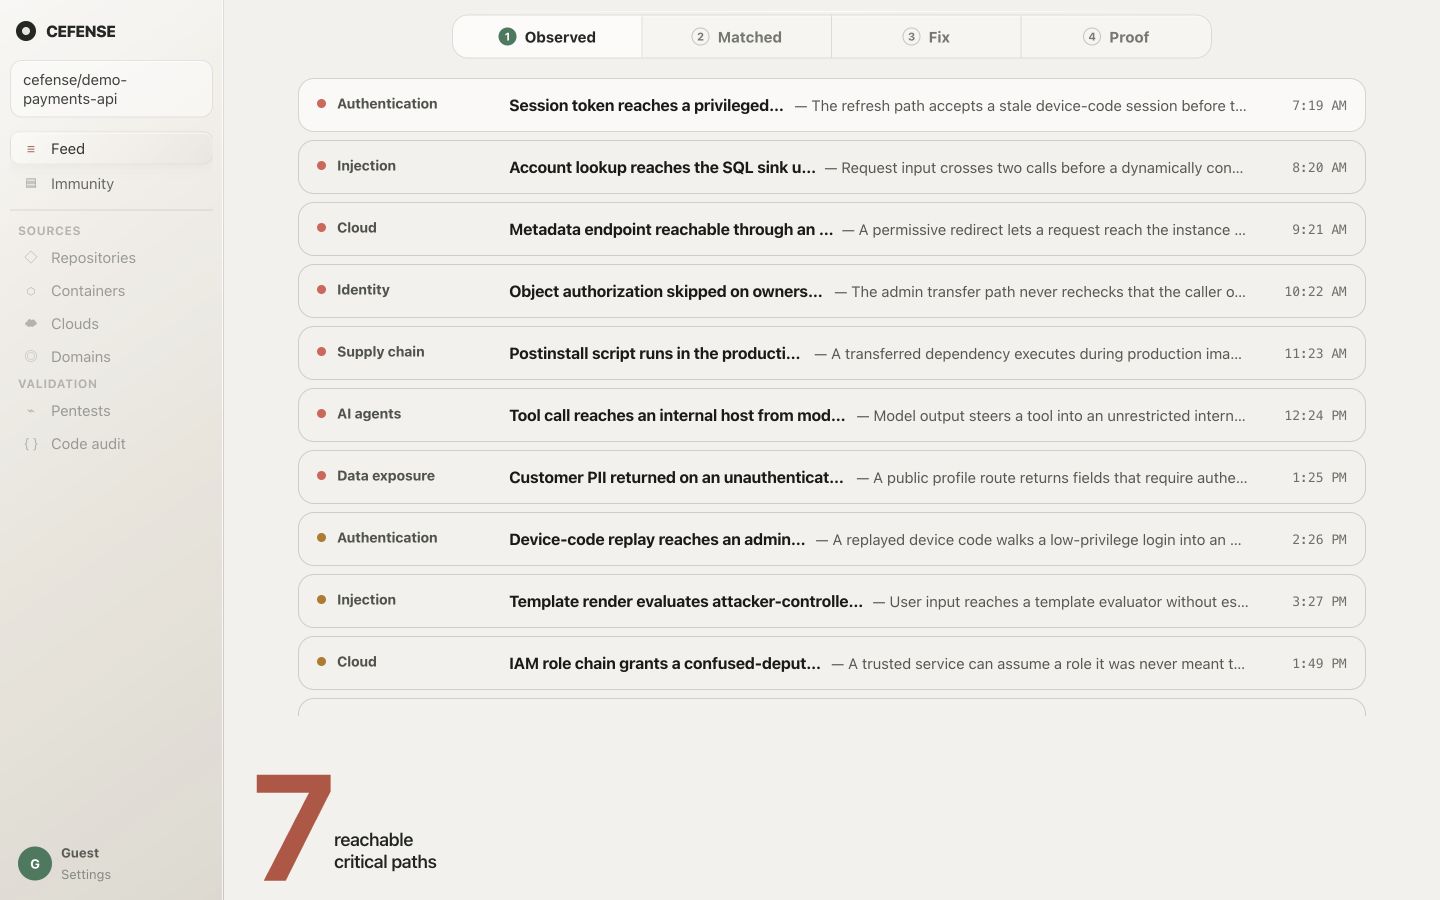Click the Domains globe icon

coord(31,357)
